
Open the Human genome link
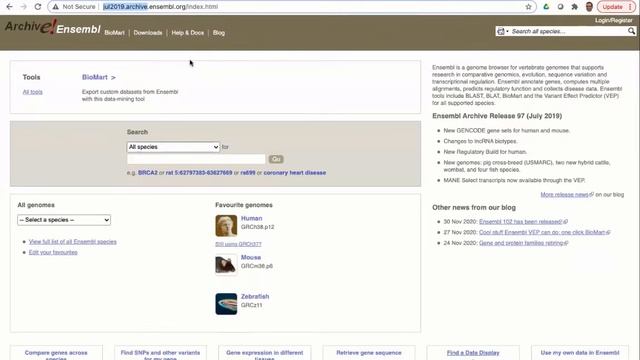[251, 218]
